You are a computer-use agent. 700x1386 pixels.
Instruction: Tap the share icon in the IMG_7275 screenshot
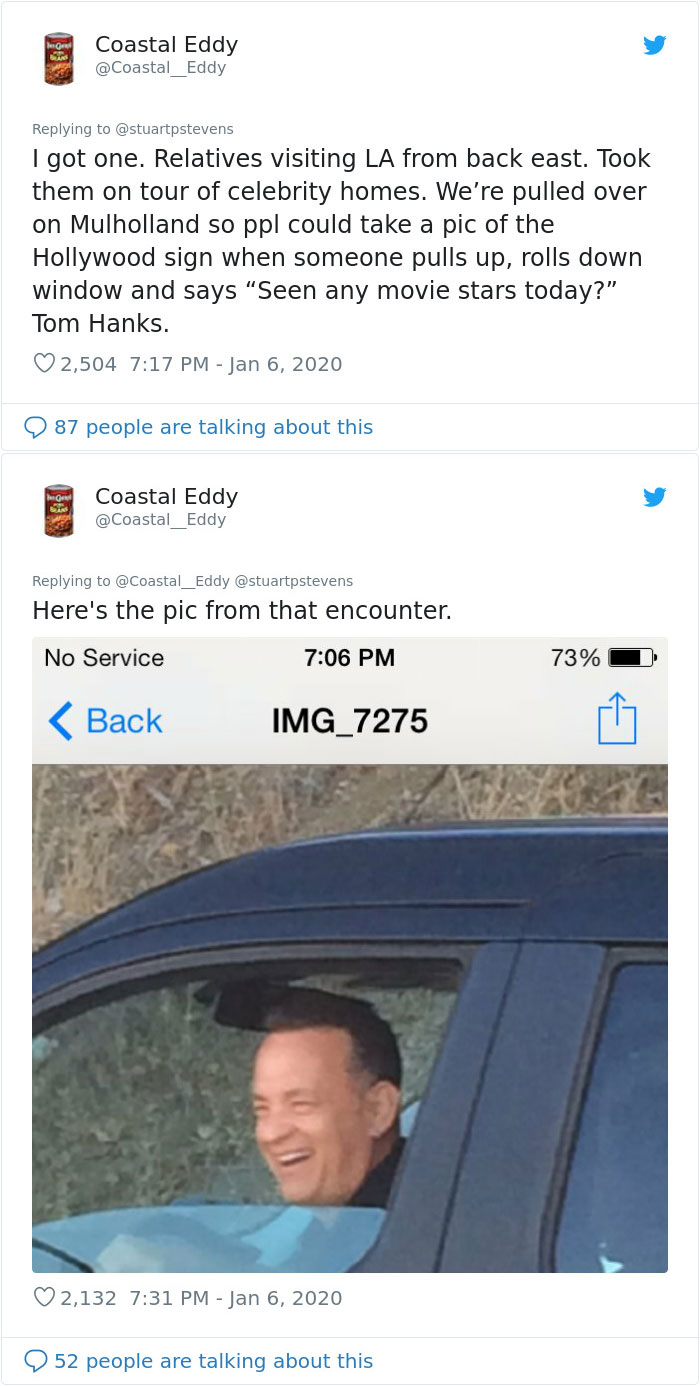618,720
